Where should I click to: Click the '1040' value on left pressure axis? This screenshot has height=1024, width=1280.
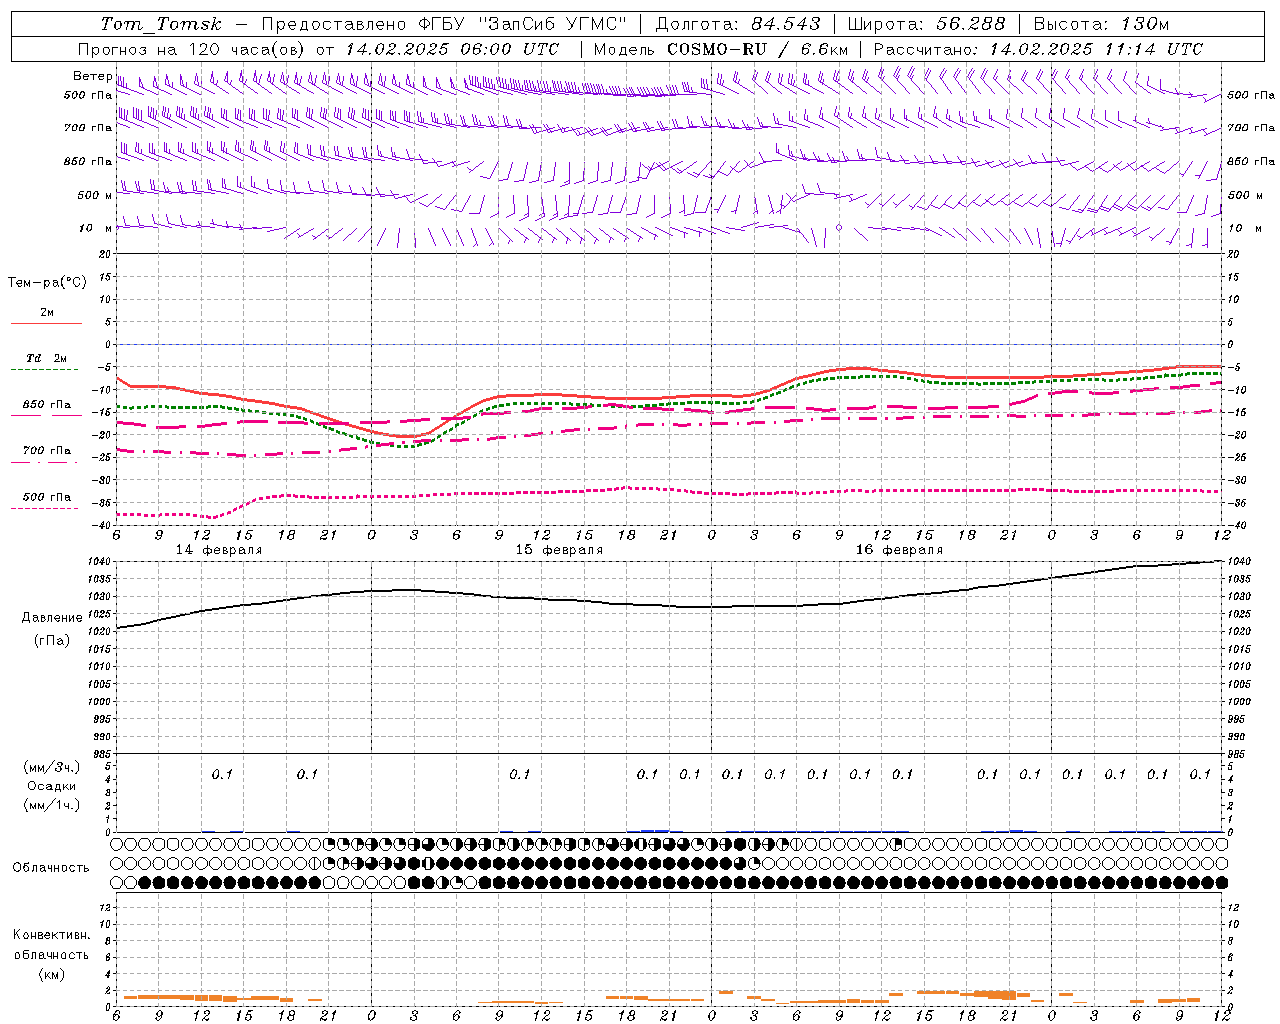click(98, 562)
